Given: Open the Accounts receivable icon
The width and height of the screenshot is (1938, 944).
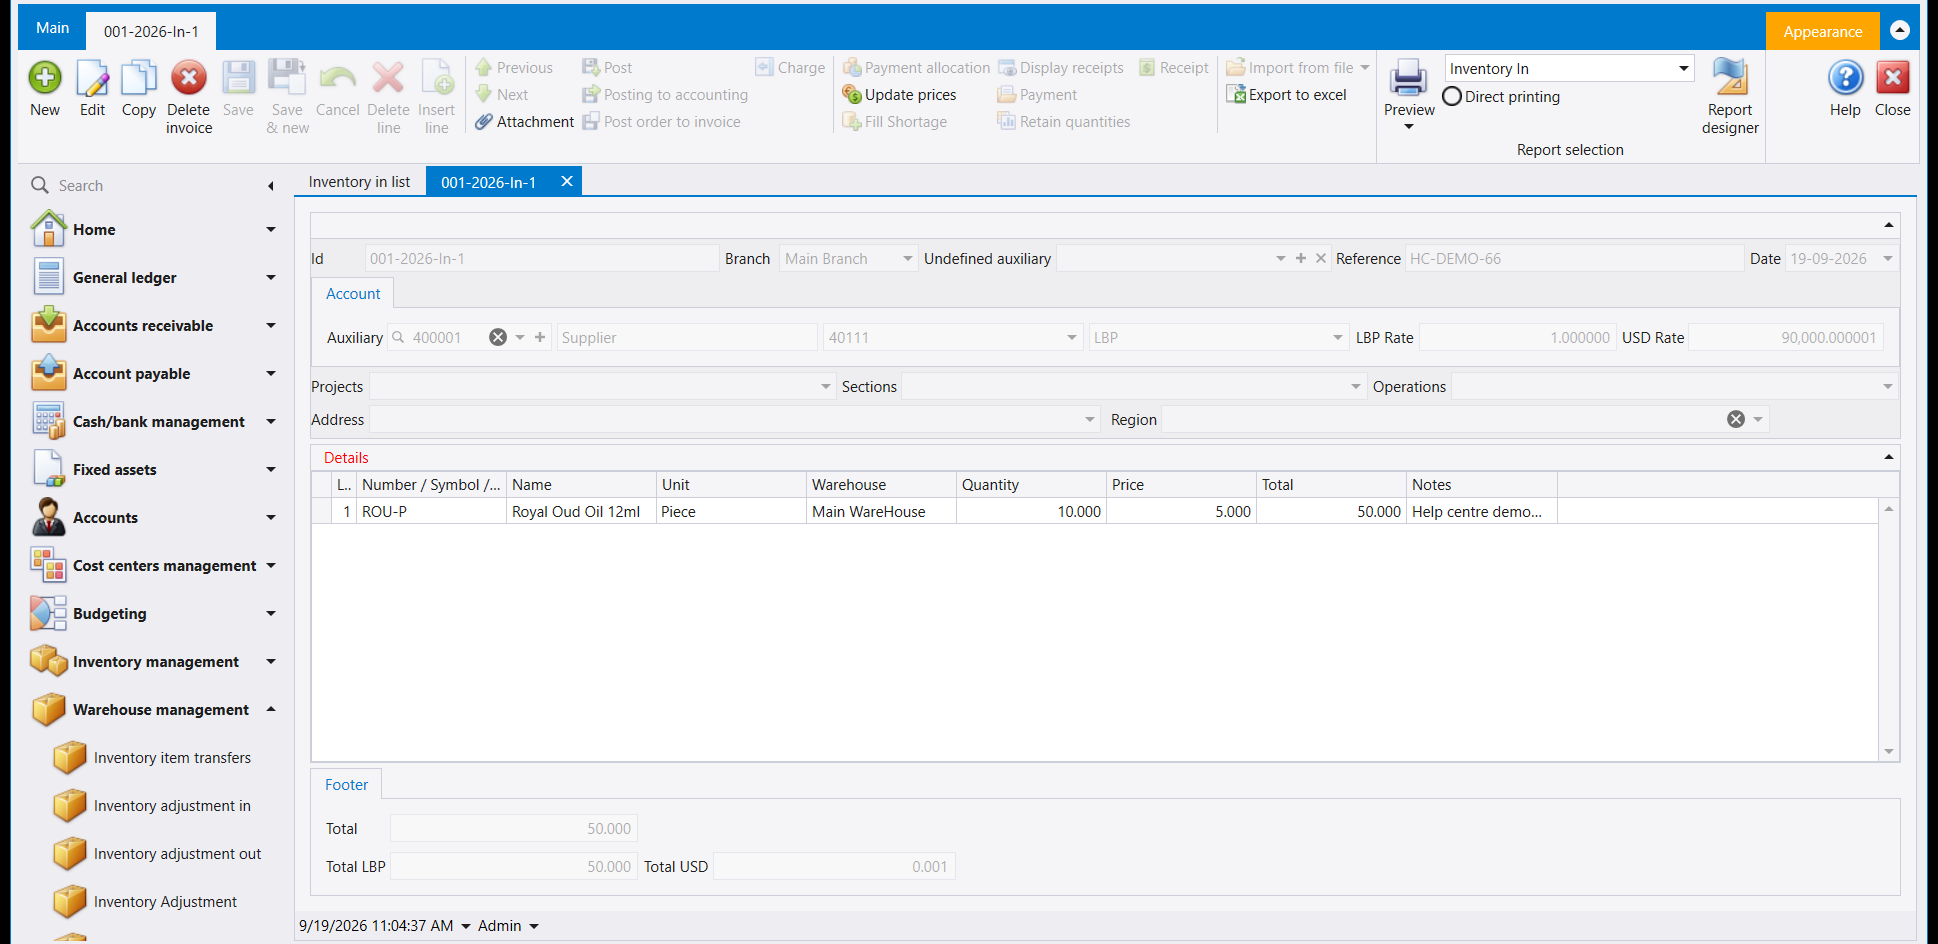Looking at the screenshot, I should pyautogui.click(x=49, y=325).
